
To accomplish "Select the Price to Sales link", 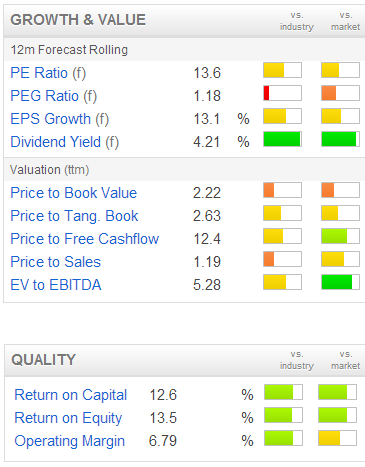I will [55, 262].
